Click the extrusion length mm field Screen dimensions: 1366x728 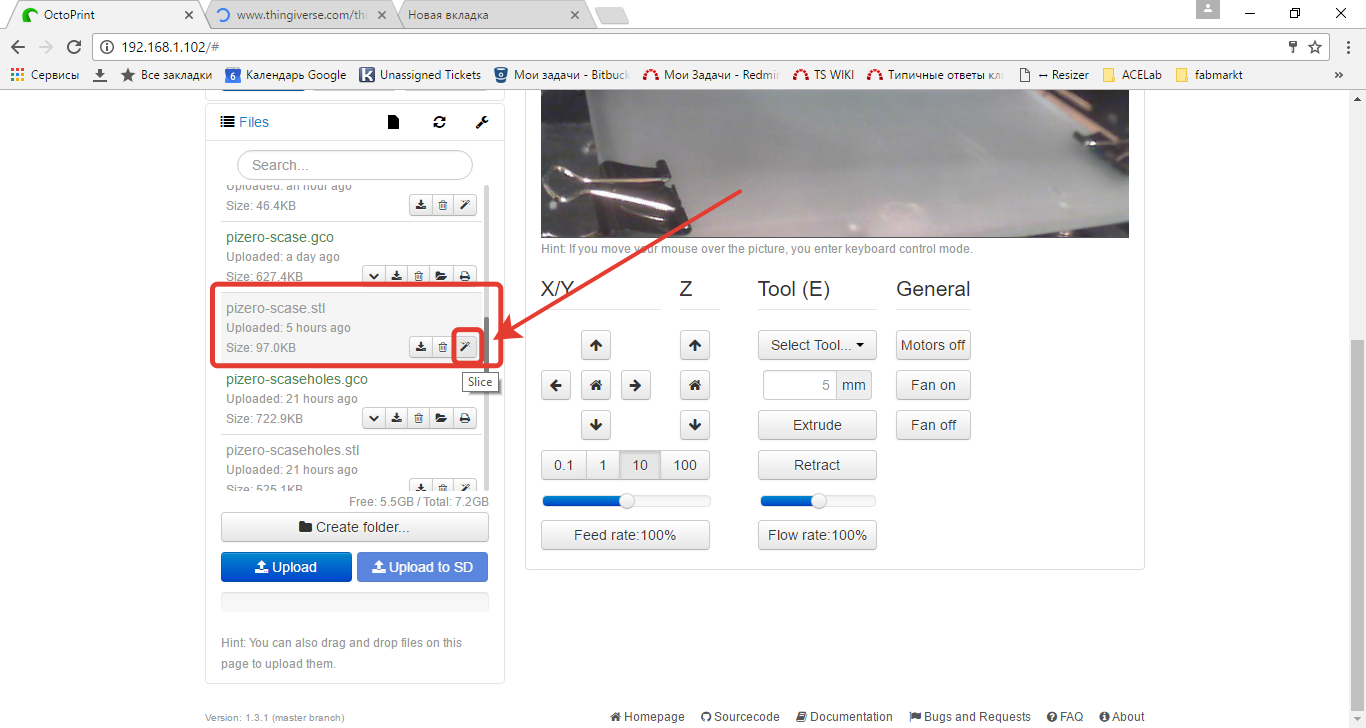801,385
